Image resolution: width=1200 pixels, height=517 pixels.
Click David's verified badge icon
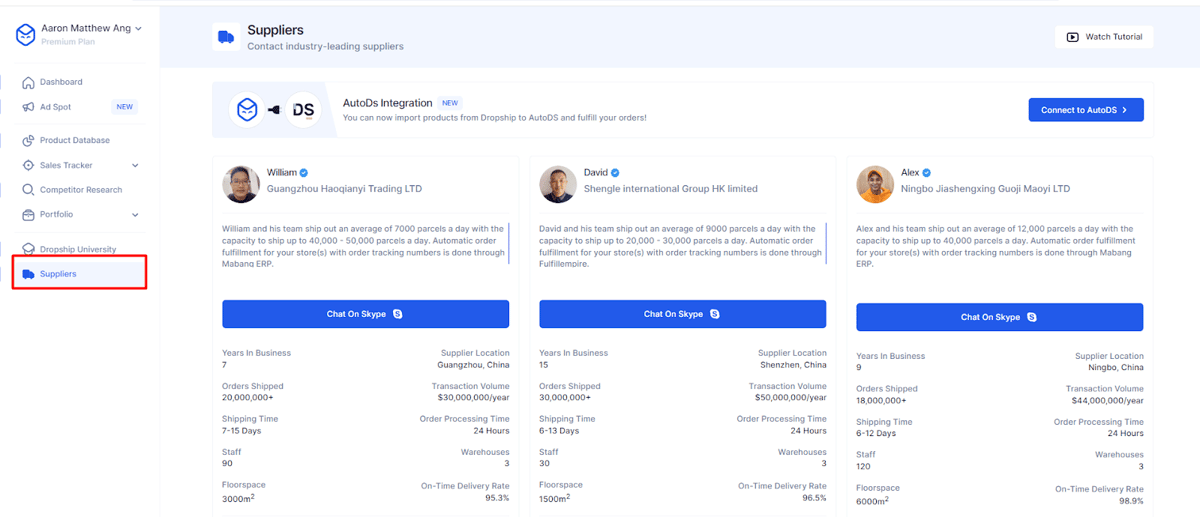616,172
